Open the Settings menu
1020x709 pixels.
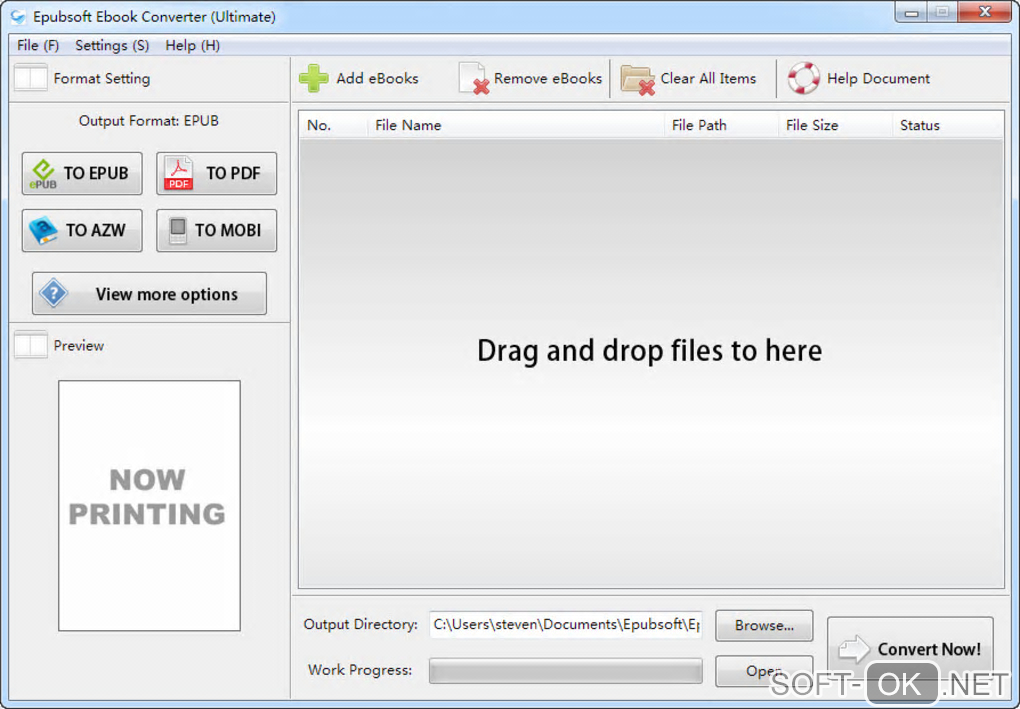coord(112,46)
